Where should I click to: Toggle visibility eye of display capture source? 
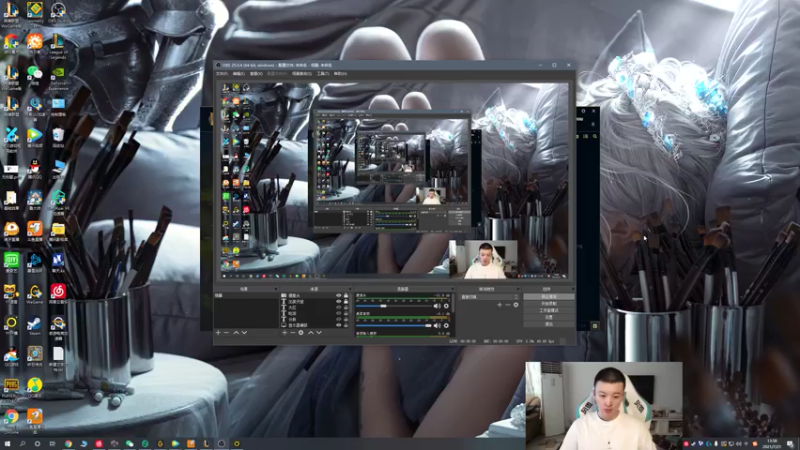pyautogui.click(x=338, y=325)
